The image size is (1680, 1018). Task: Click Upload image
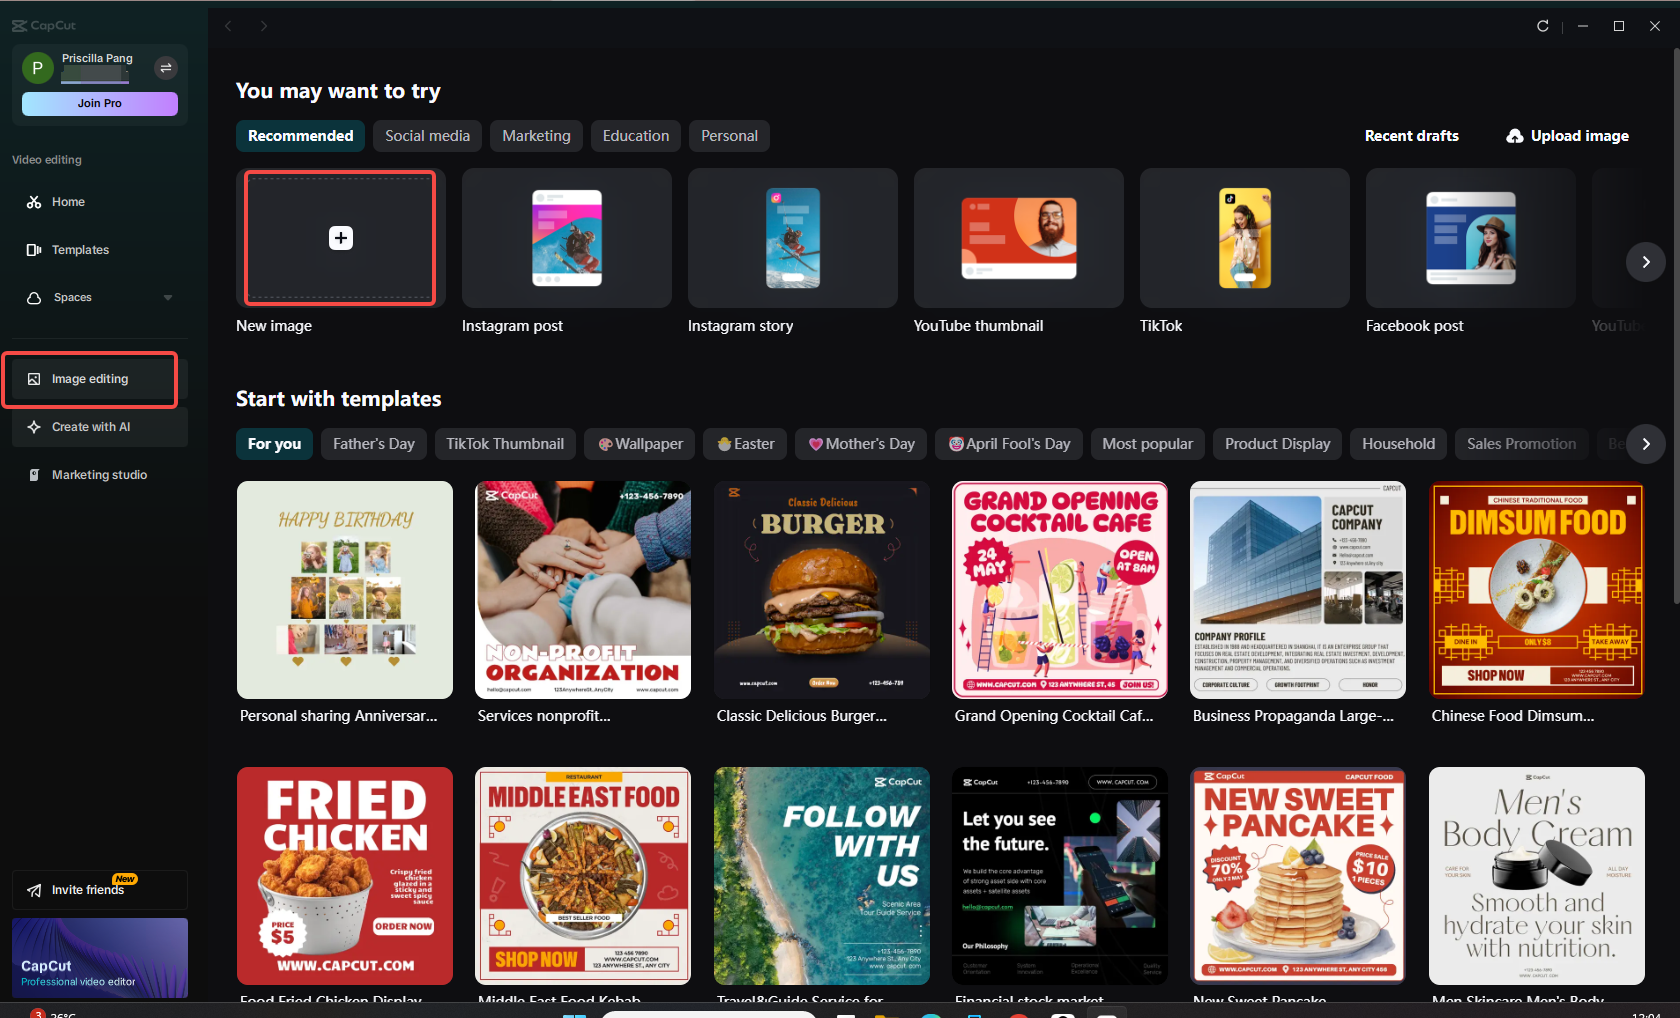(x=1568, y=136)
